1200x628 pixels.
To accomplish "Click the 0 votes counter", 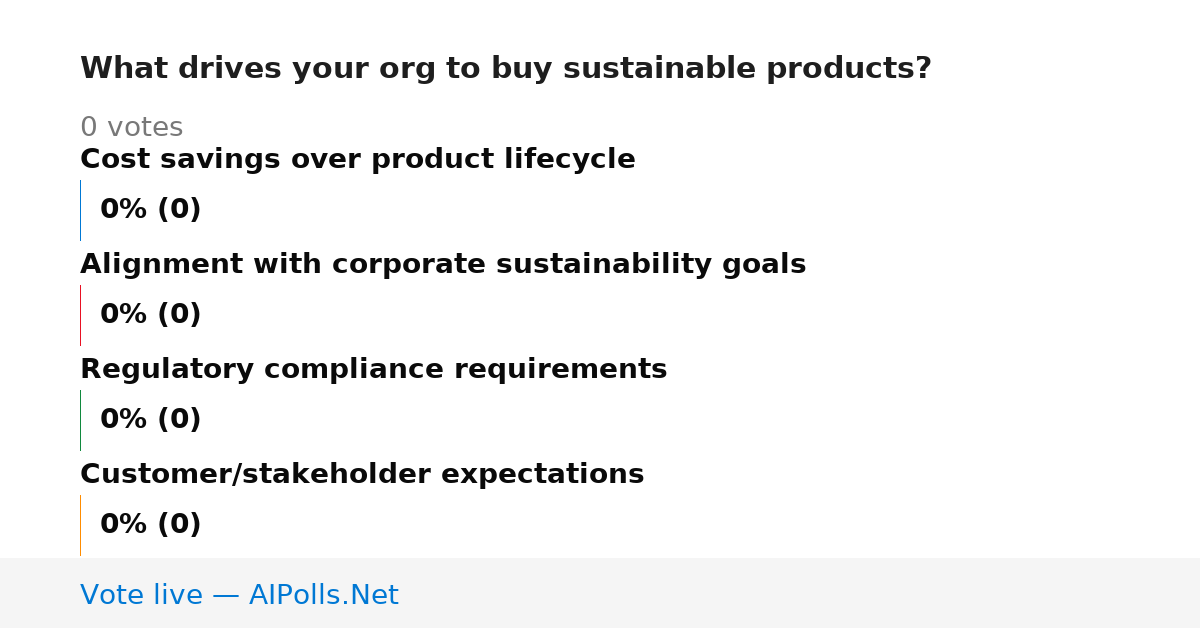I will [131, 128].
